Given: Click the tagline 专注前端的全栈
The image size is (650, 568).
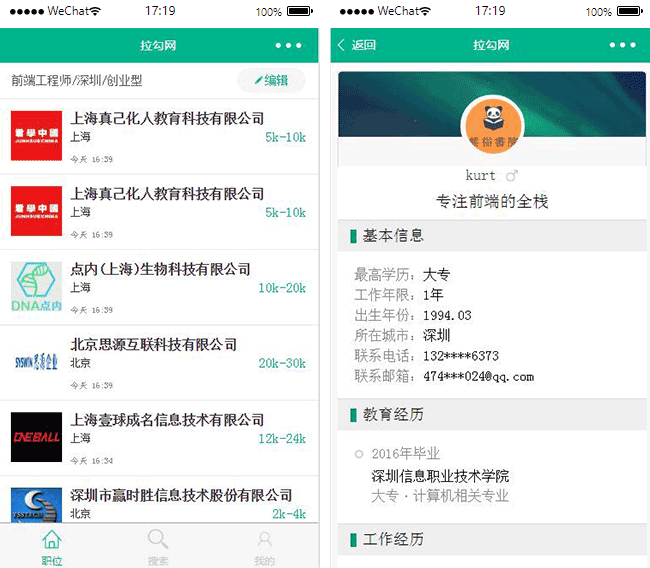Looking at the screenshot, I should 492,201.
